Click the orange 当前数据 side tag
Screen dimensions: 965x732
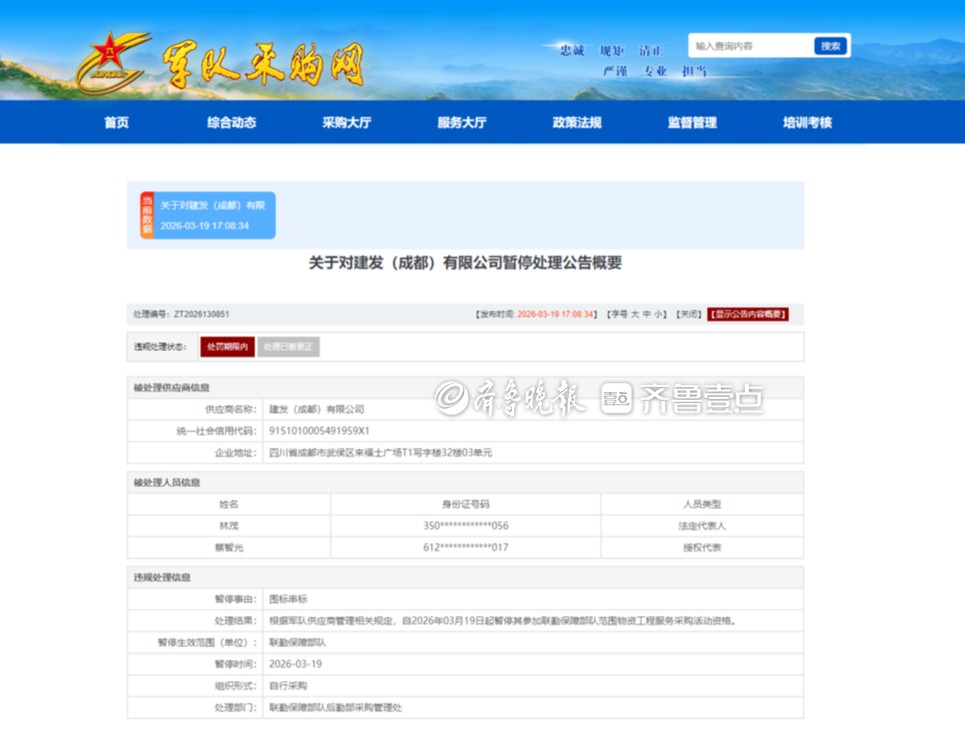(147, 215)
